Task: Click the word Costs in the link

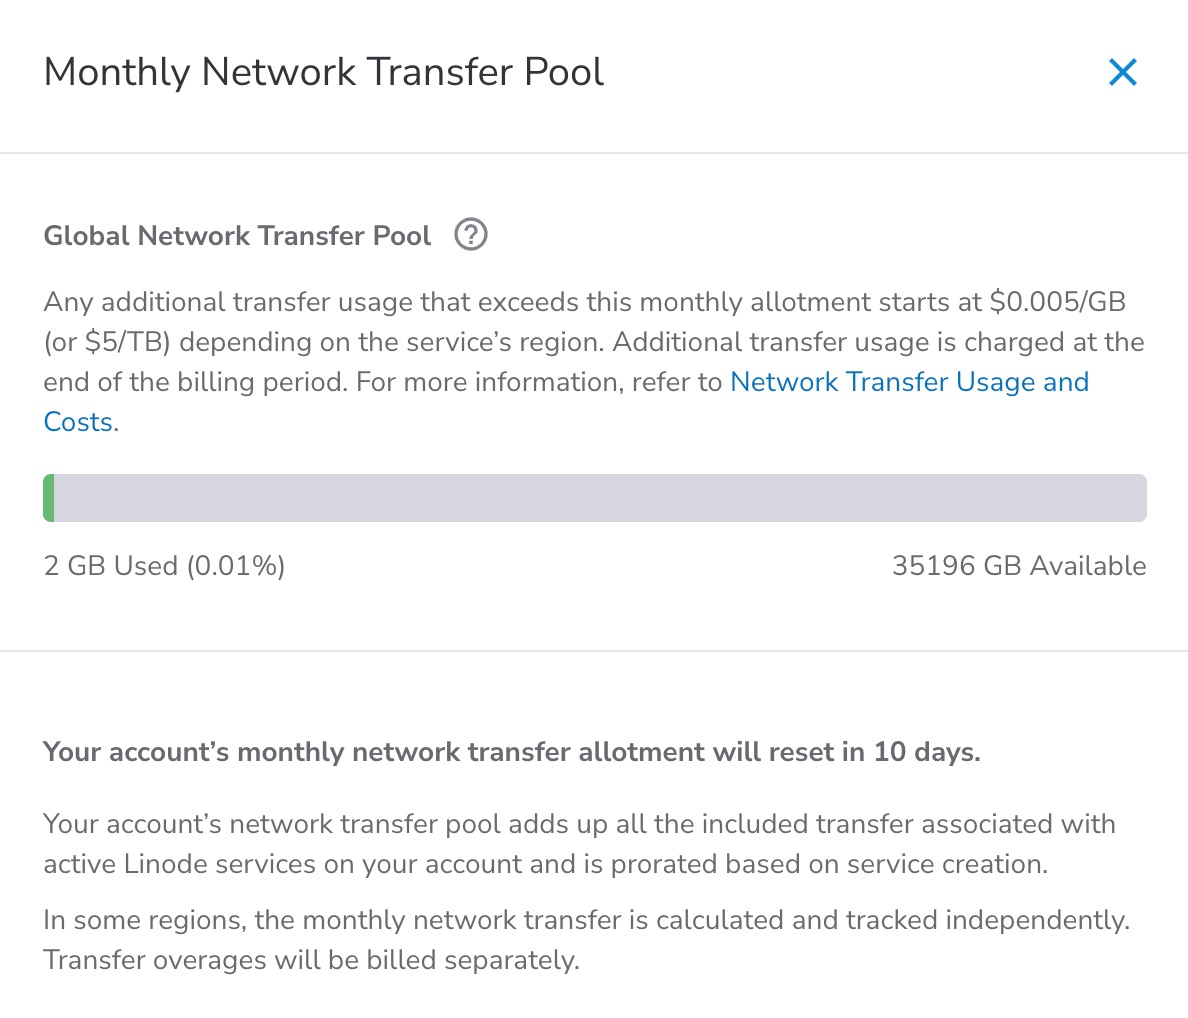Action: (x=78, y=422)
